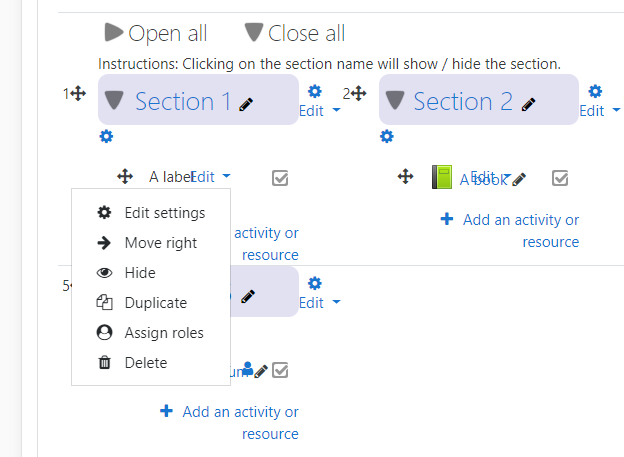Click the green book activity icon
624x457 pixels.
coord(442,177)
